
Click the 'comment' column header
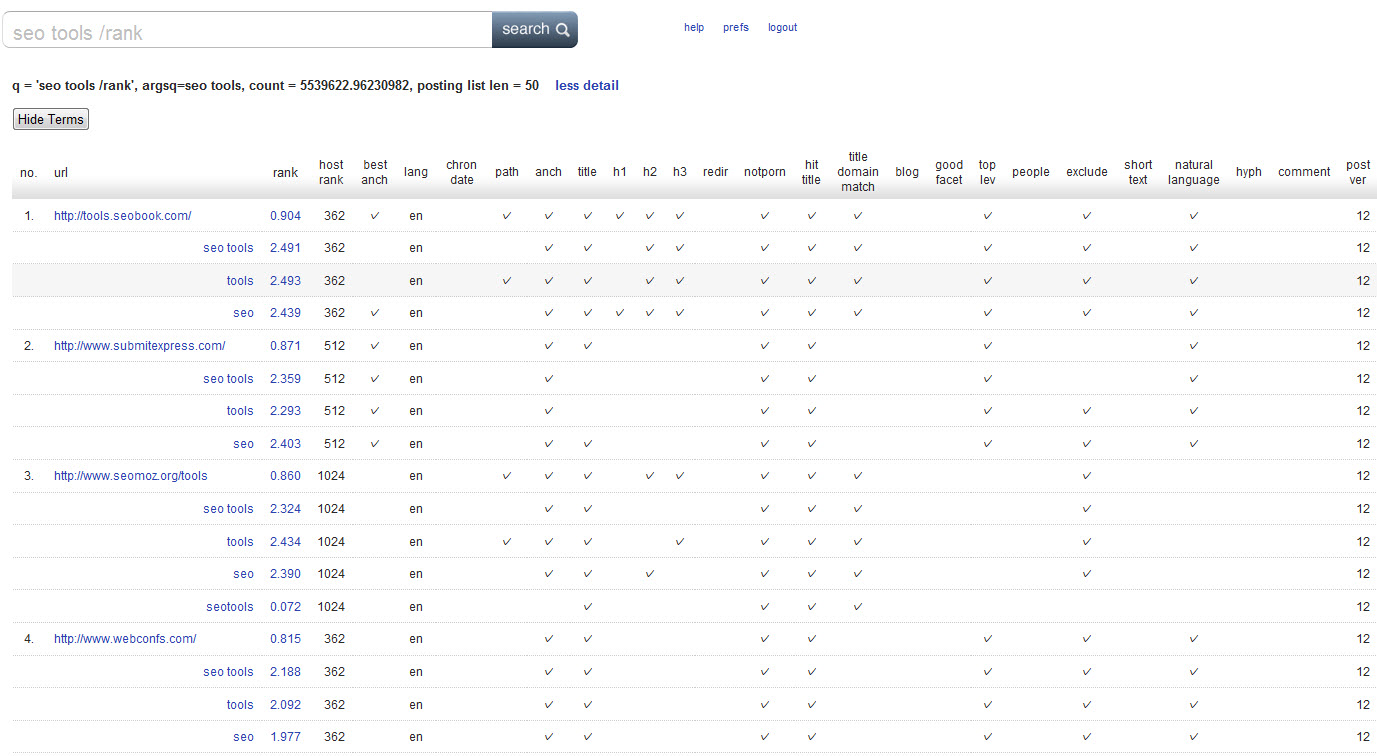point(1304,172)
